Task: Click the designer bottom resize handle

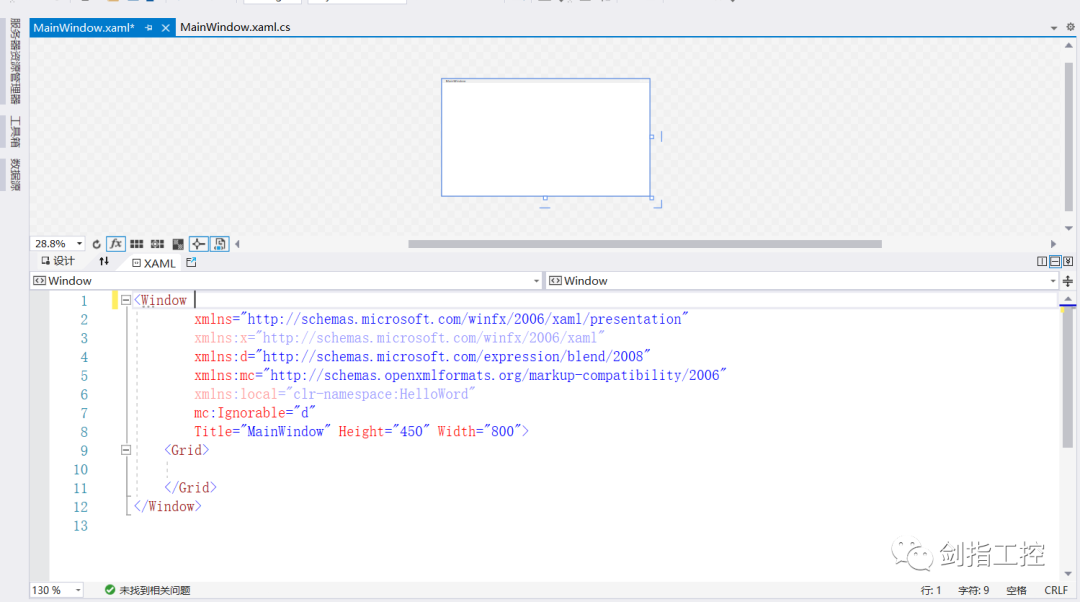Action: tap(545, 198)
